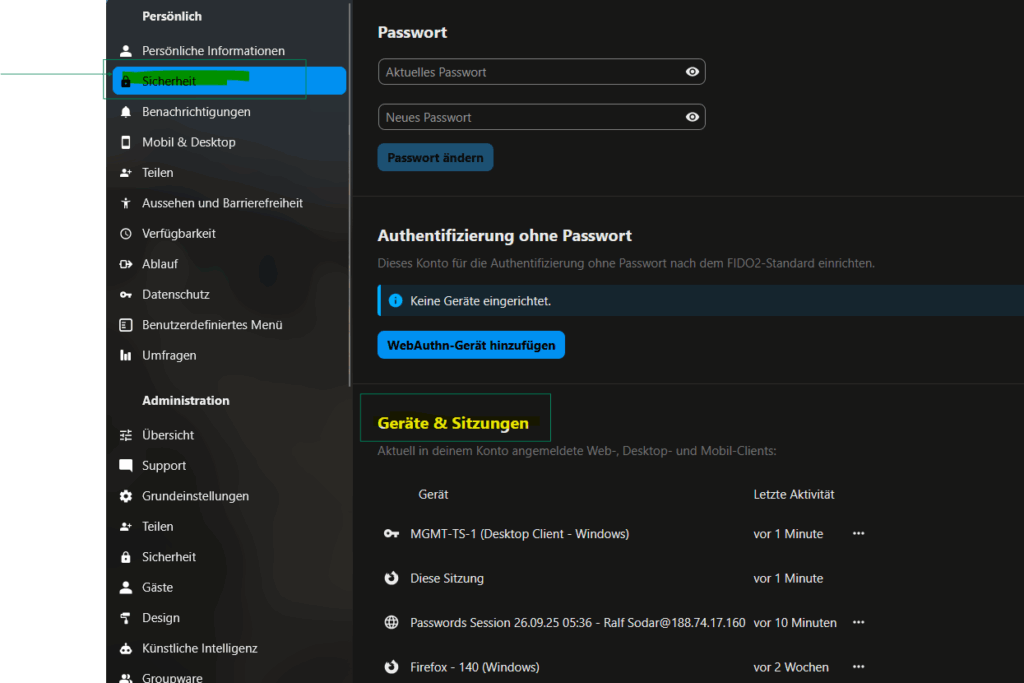Click the key icon next to MGMT-TS-1

(x=391, y=533)
